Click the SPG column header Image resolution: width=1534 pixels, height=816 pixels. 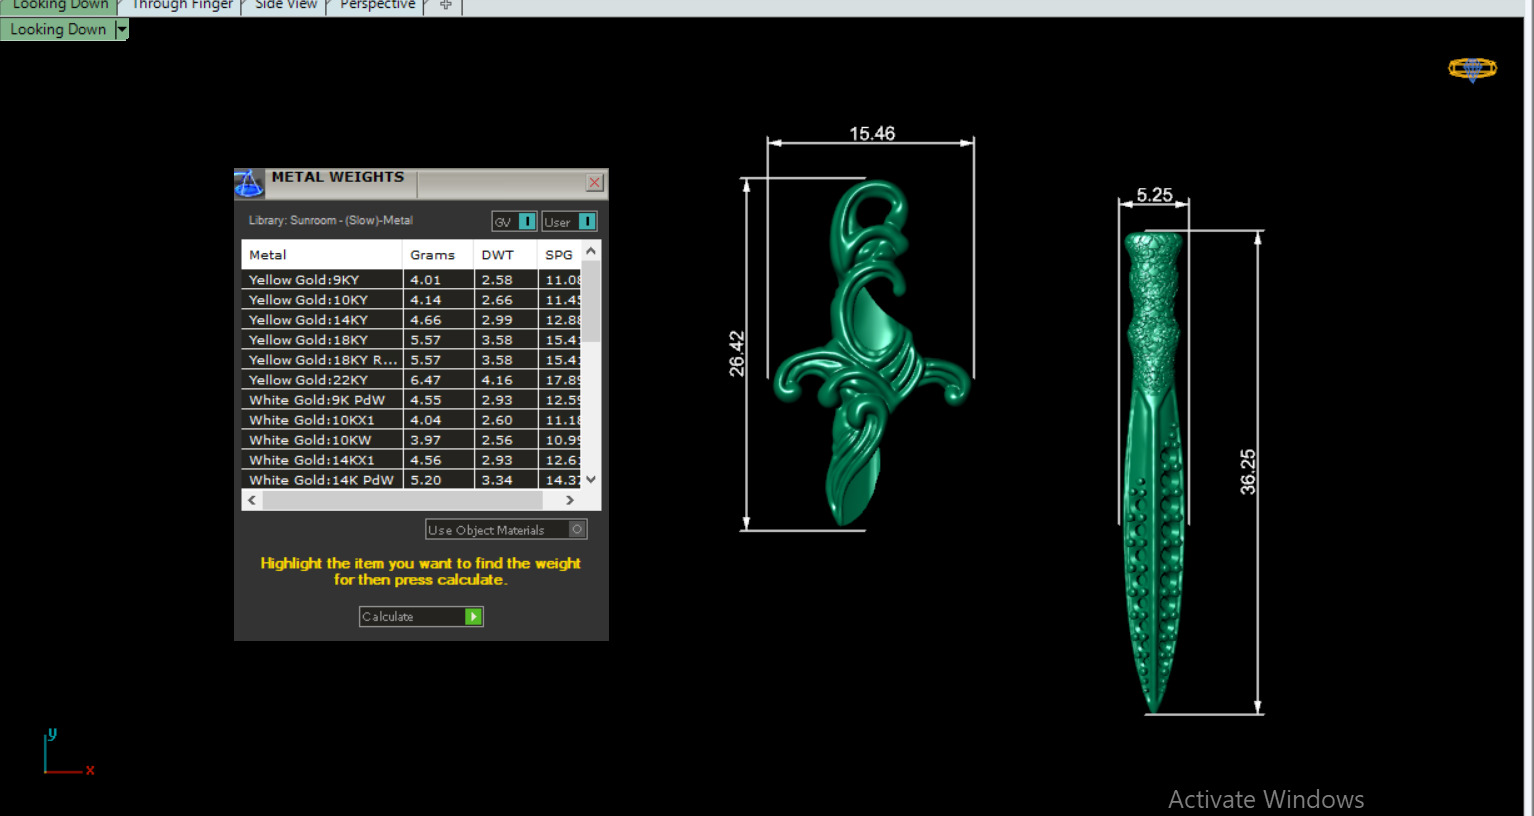560,255
